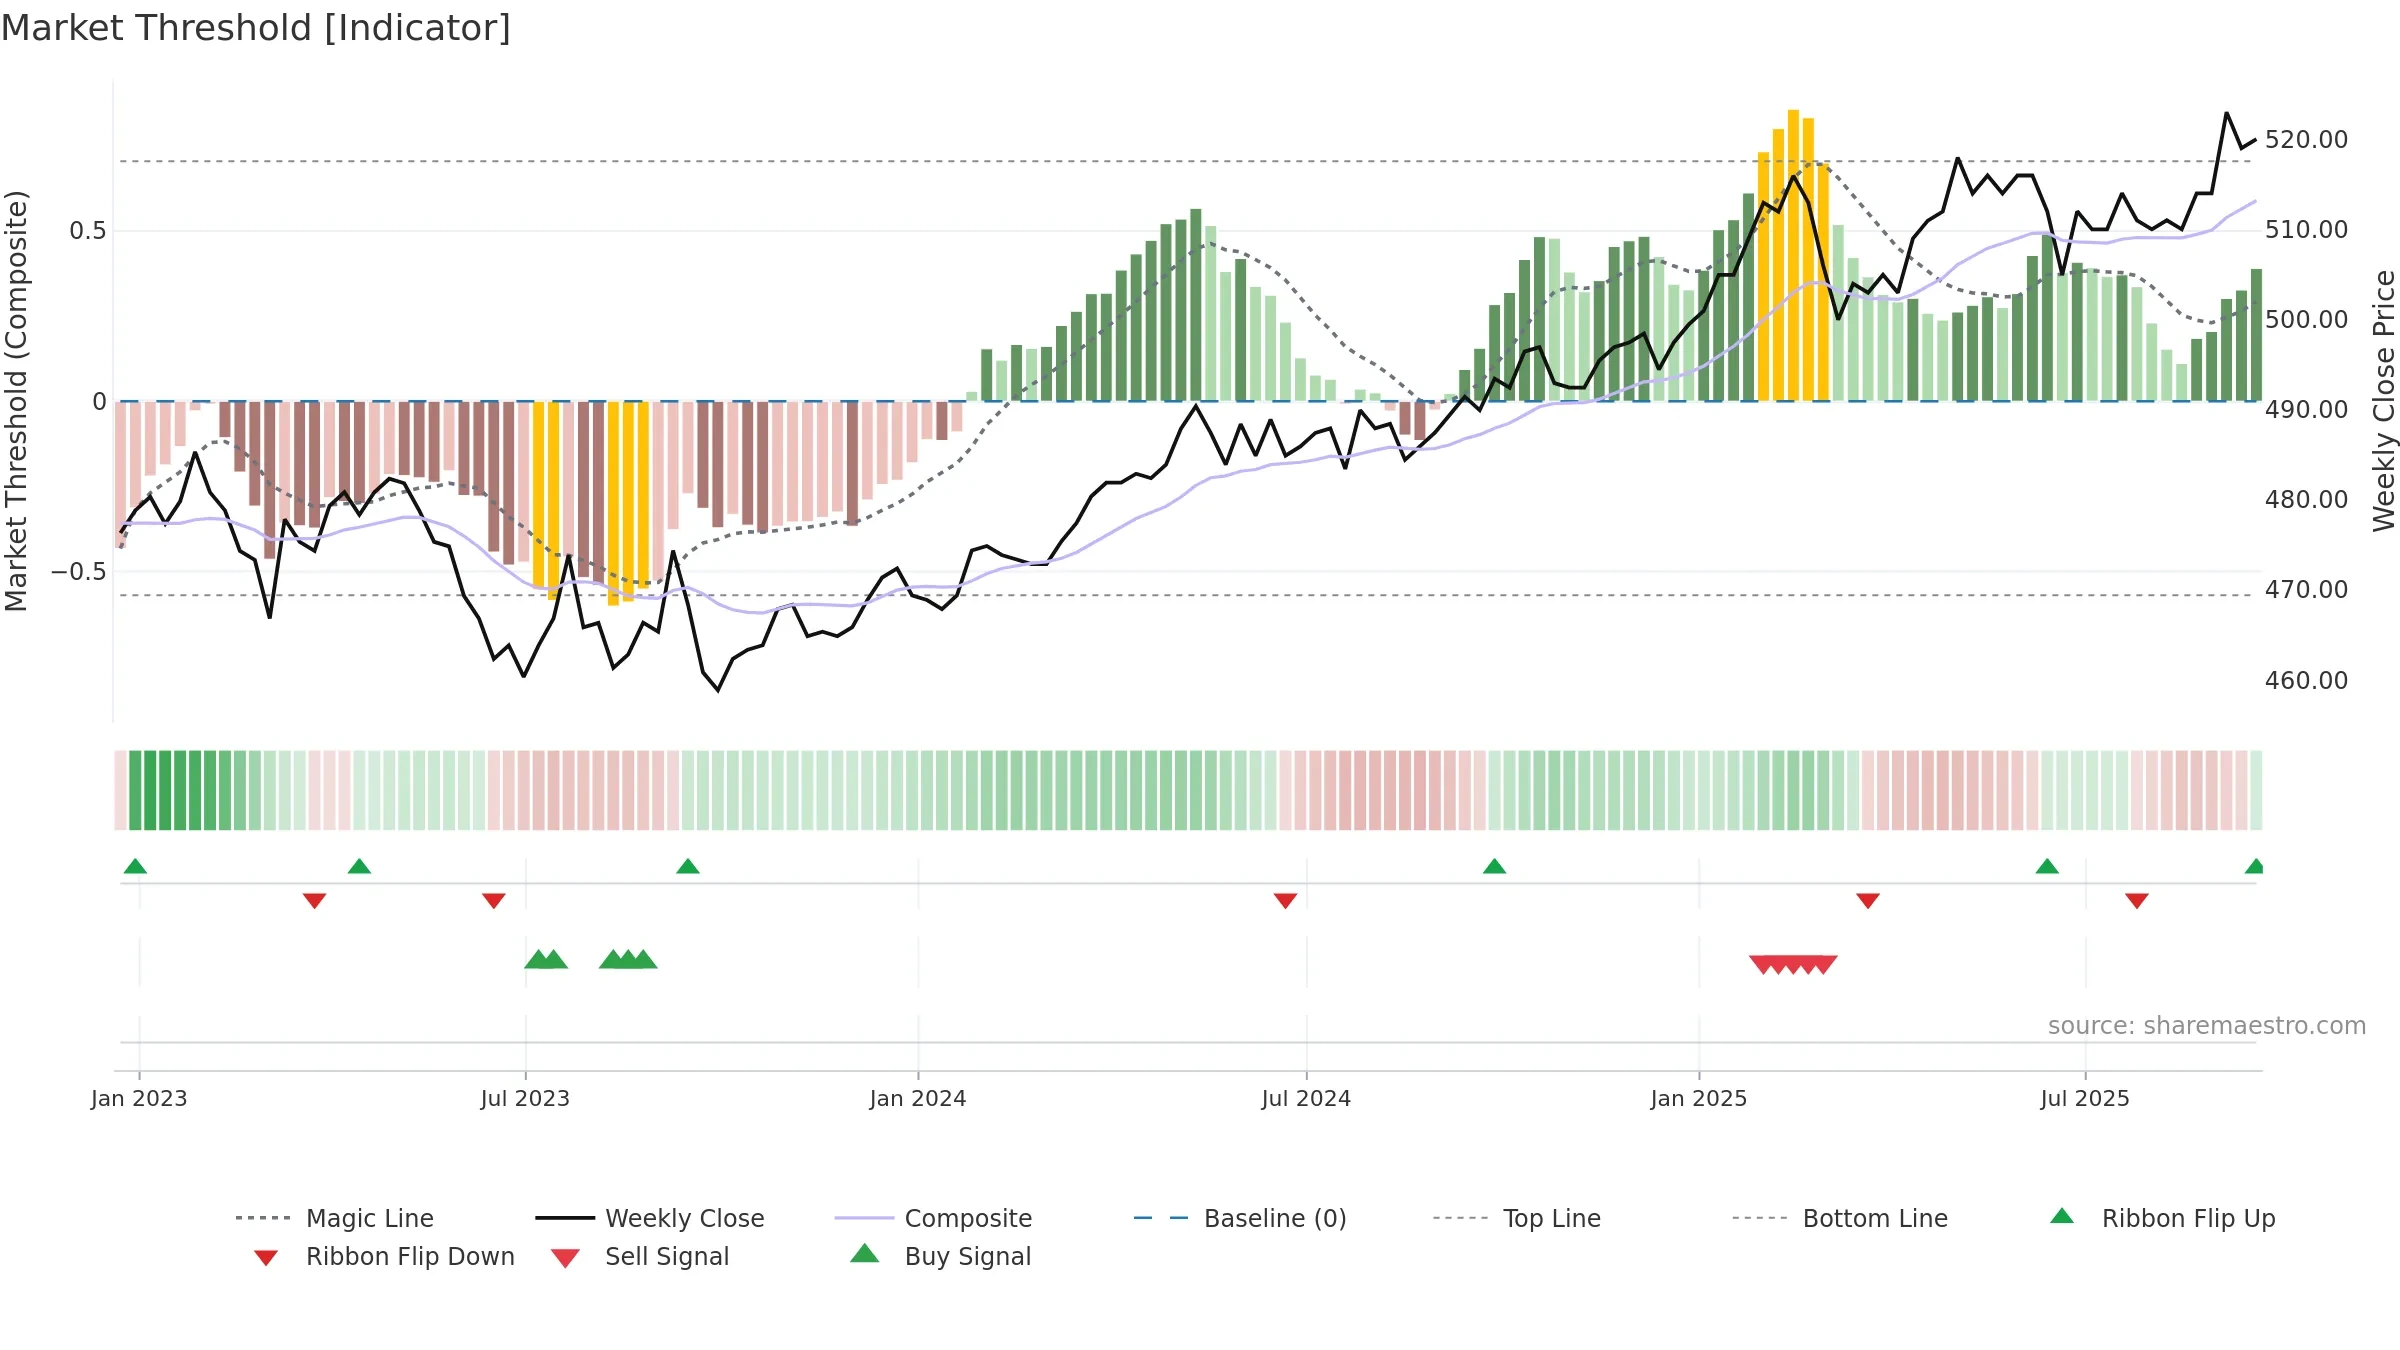Click the Market Threshold (Composite) axis title

point(16,400)
